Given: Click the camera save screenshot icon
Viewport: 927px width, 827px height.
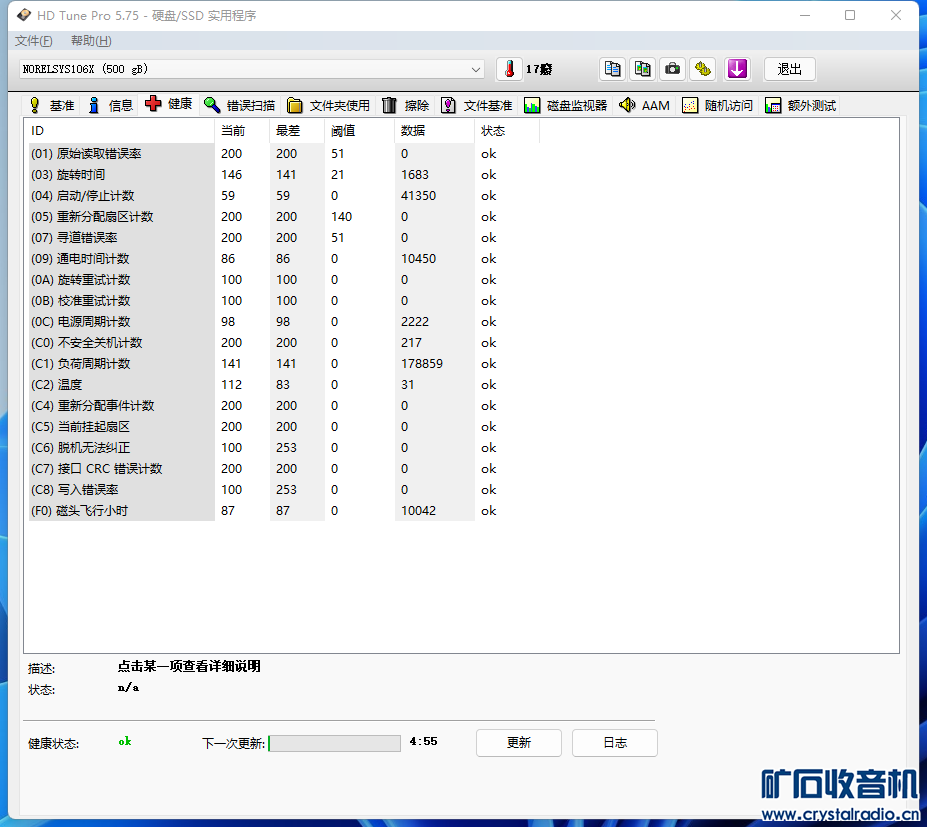Looking at the screenshot, I should point(672,69).
